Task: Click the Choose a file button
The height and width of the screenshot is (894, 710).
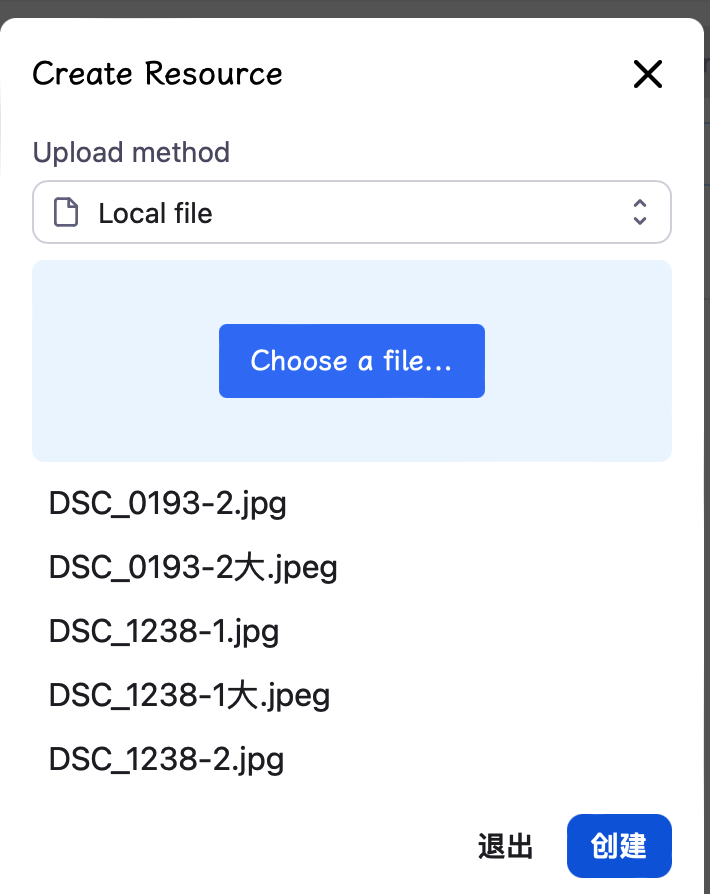Action: click(352, 361)
